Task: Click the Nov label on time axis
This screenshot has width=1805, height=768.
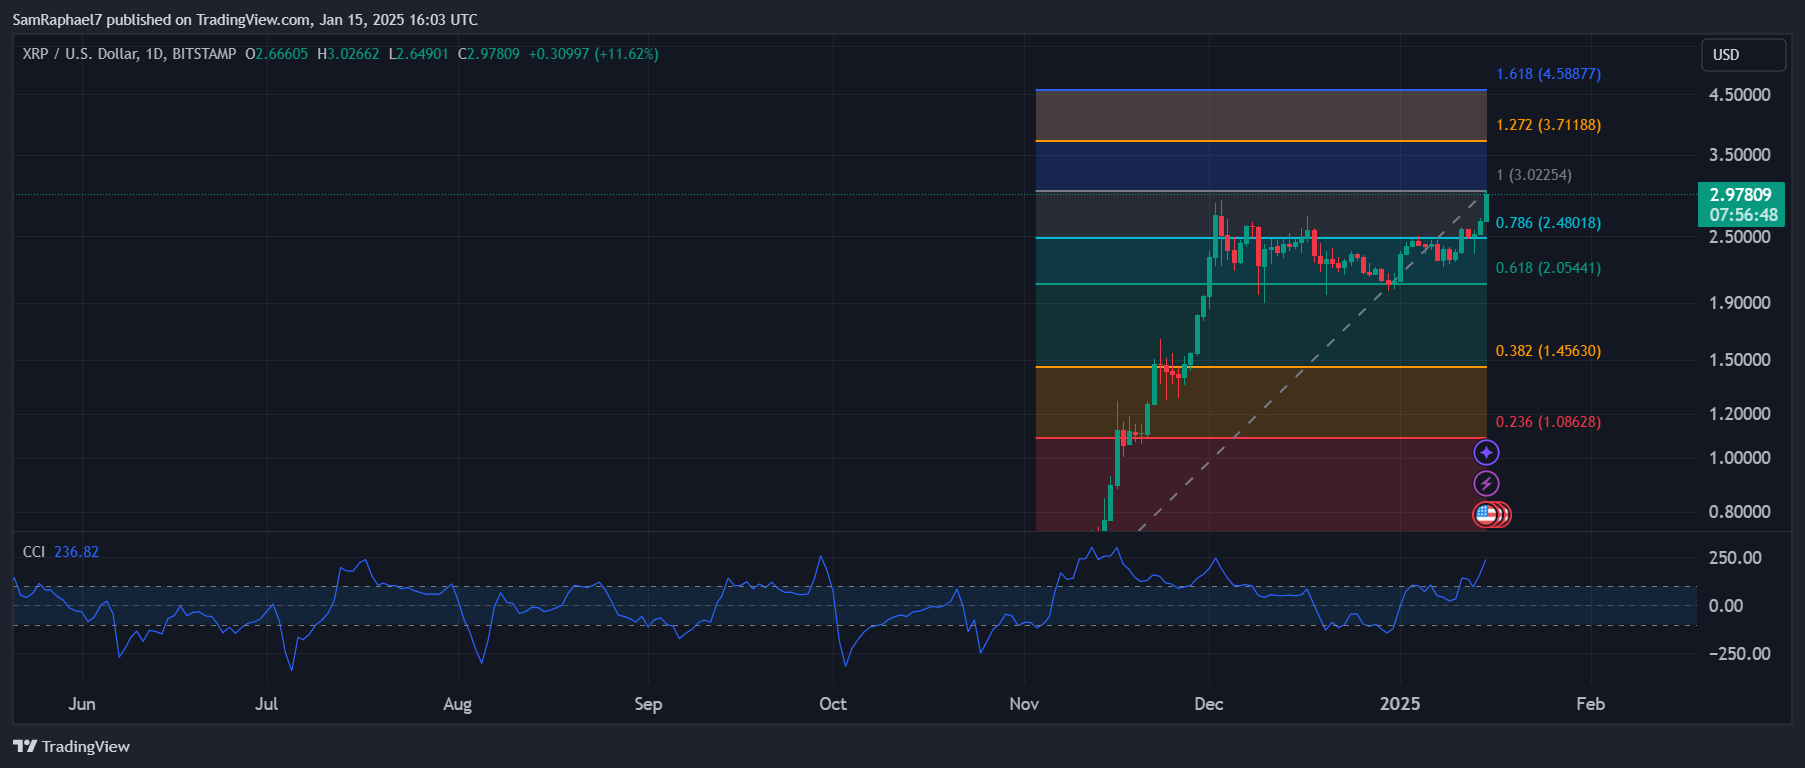Action: pos(1024,704)
